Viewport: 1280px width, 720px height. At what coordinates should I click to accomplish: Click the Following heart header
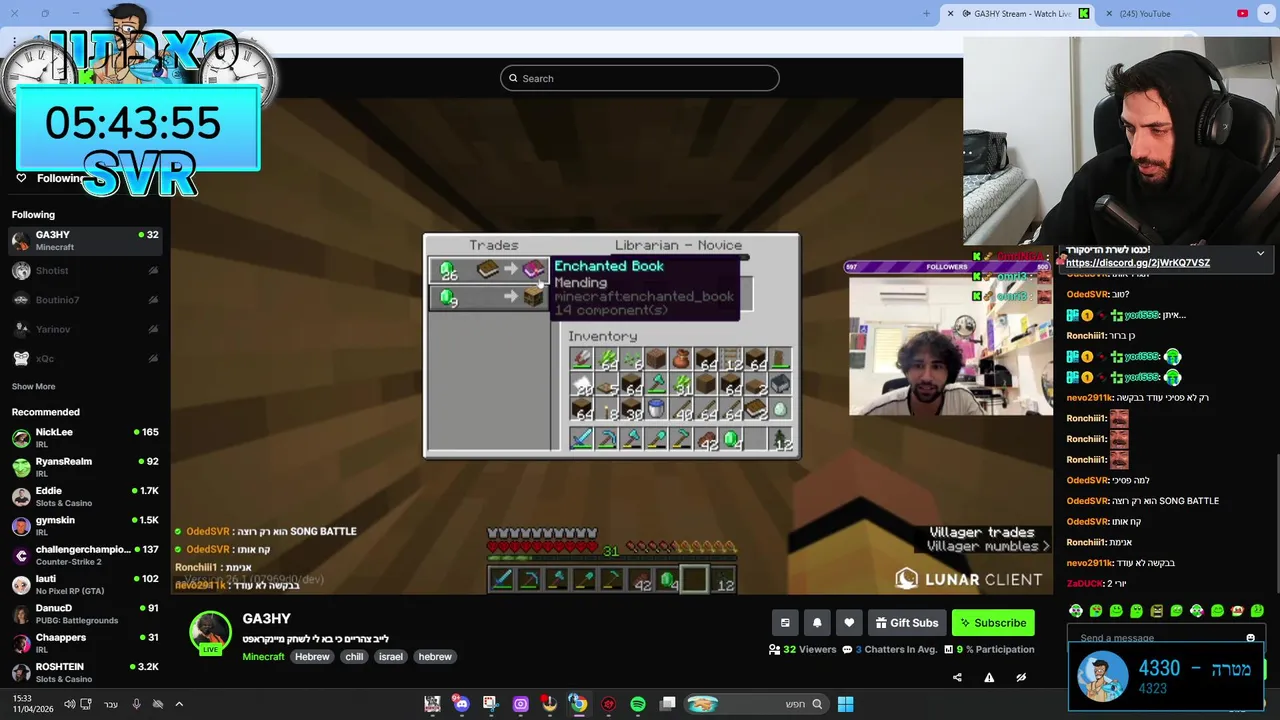pos(50,178)
